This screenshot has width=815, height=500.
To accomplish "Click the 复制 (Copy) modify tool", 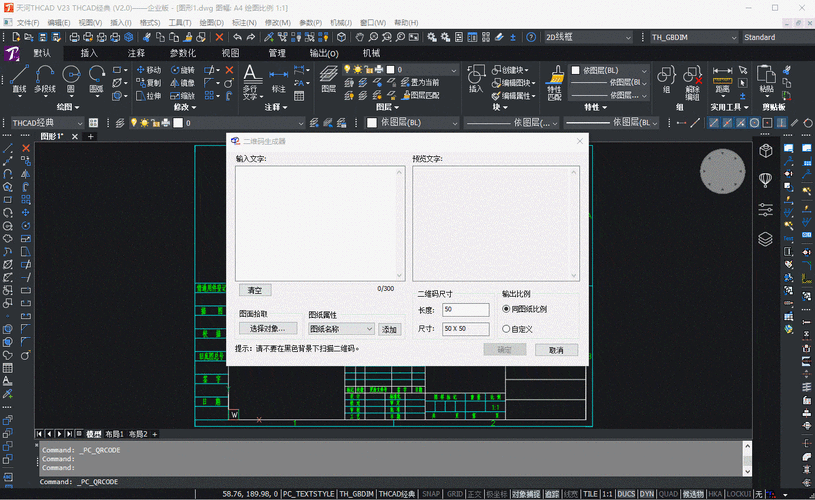I will tap(149, 83).
